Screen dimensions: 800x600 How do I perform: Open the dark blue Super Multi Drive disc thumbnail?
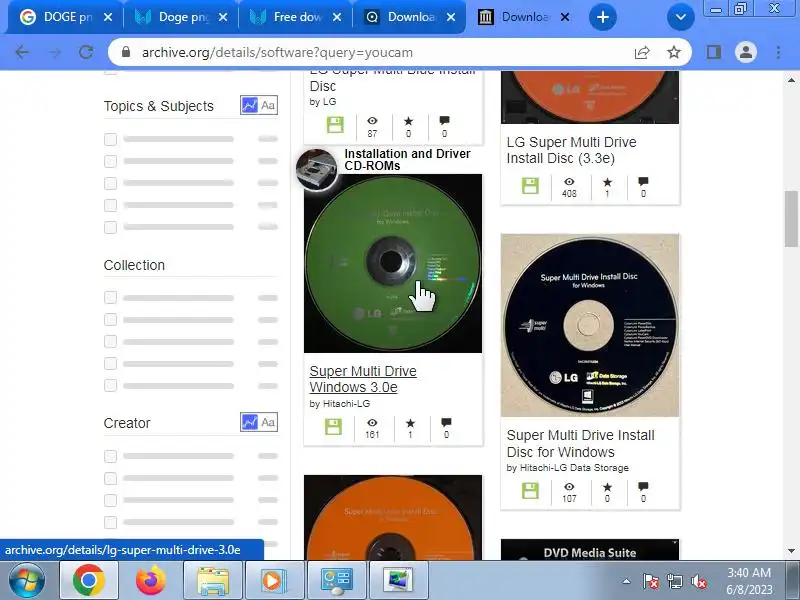tap(590, 325)
